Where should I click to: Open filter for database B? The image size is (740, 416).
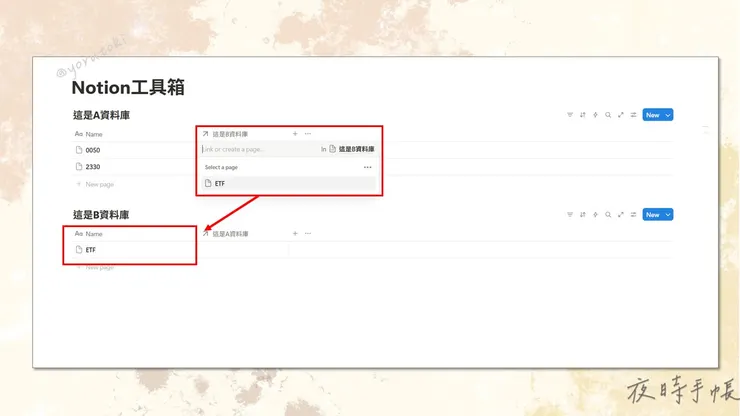pyautogui.click(x=570, y=214)
